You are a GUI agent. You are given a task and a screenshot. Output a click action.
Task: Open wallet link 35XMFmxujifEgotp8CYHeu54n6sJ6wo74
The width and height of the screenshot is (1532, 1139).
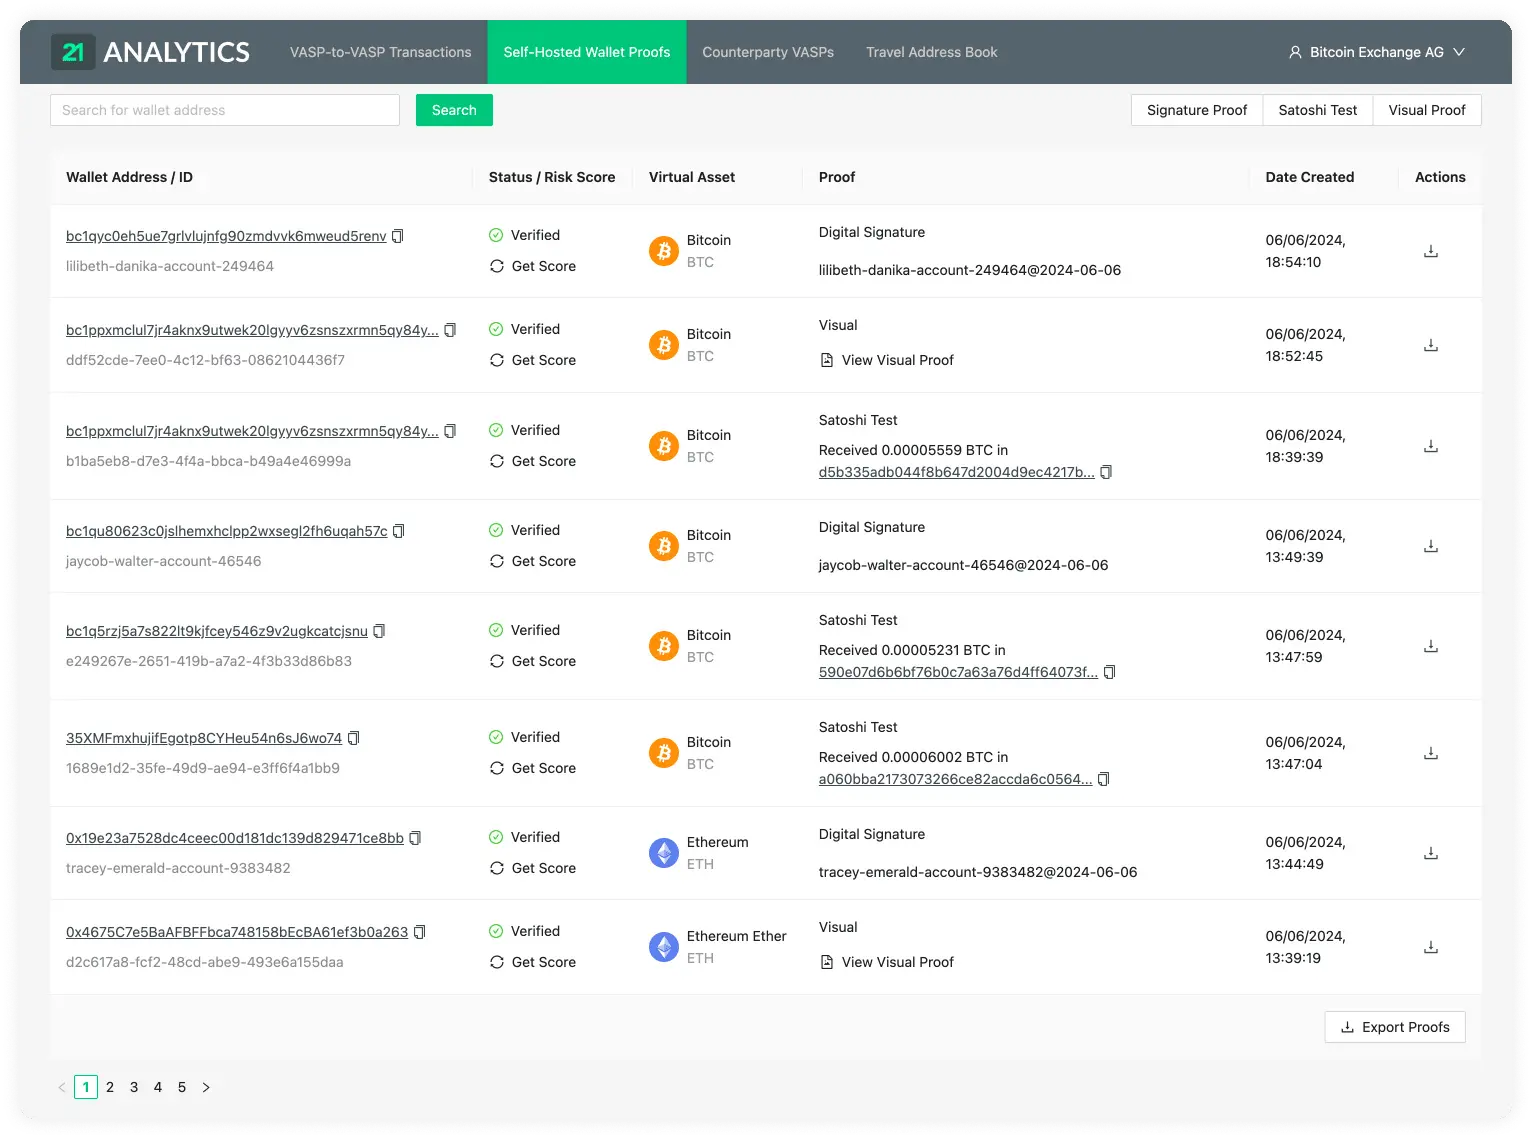click(x=204, y=737)
